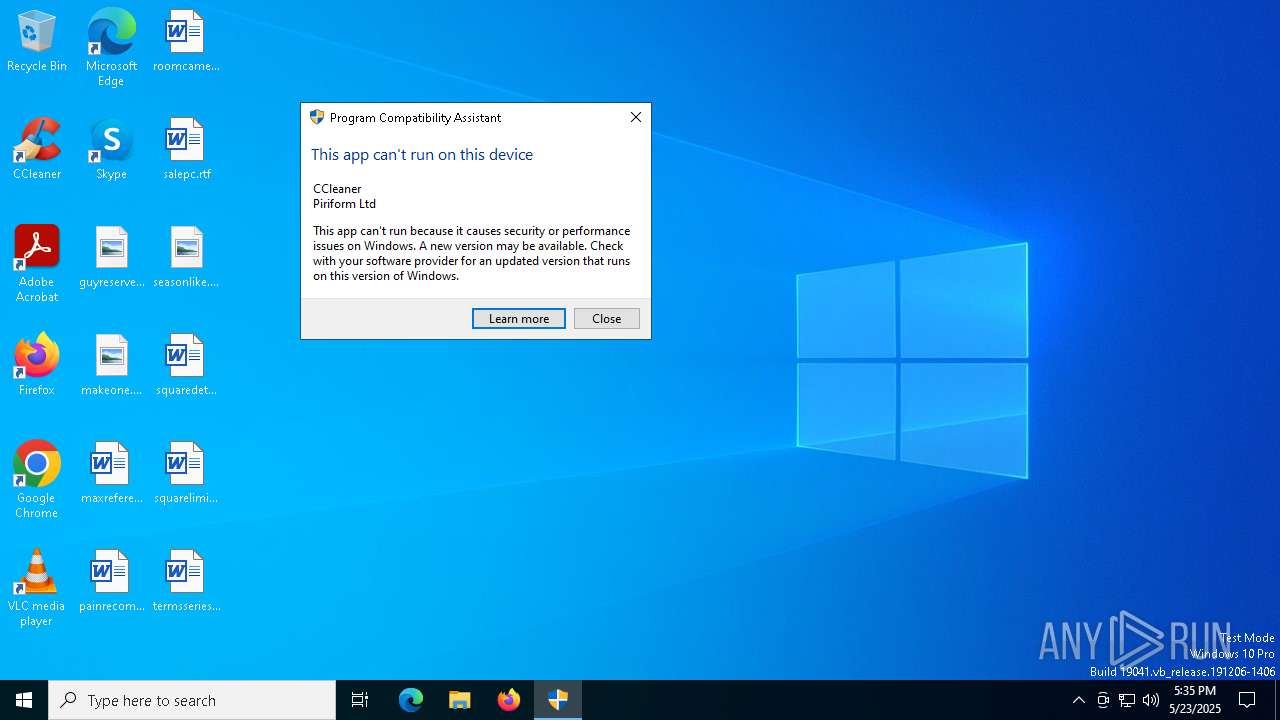Show hidden system tray icons
Screen dimensions: 1280x720
coord(1079,700)
